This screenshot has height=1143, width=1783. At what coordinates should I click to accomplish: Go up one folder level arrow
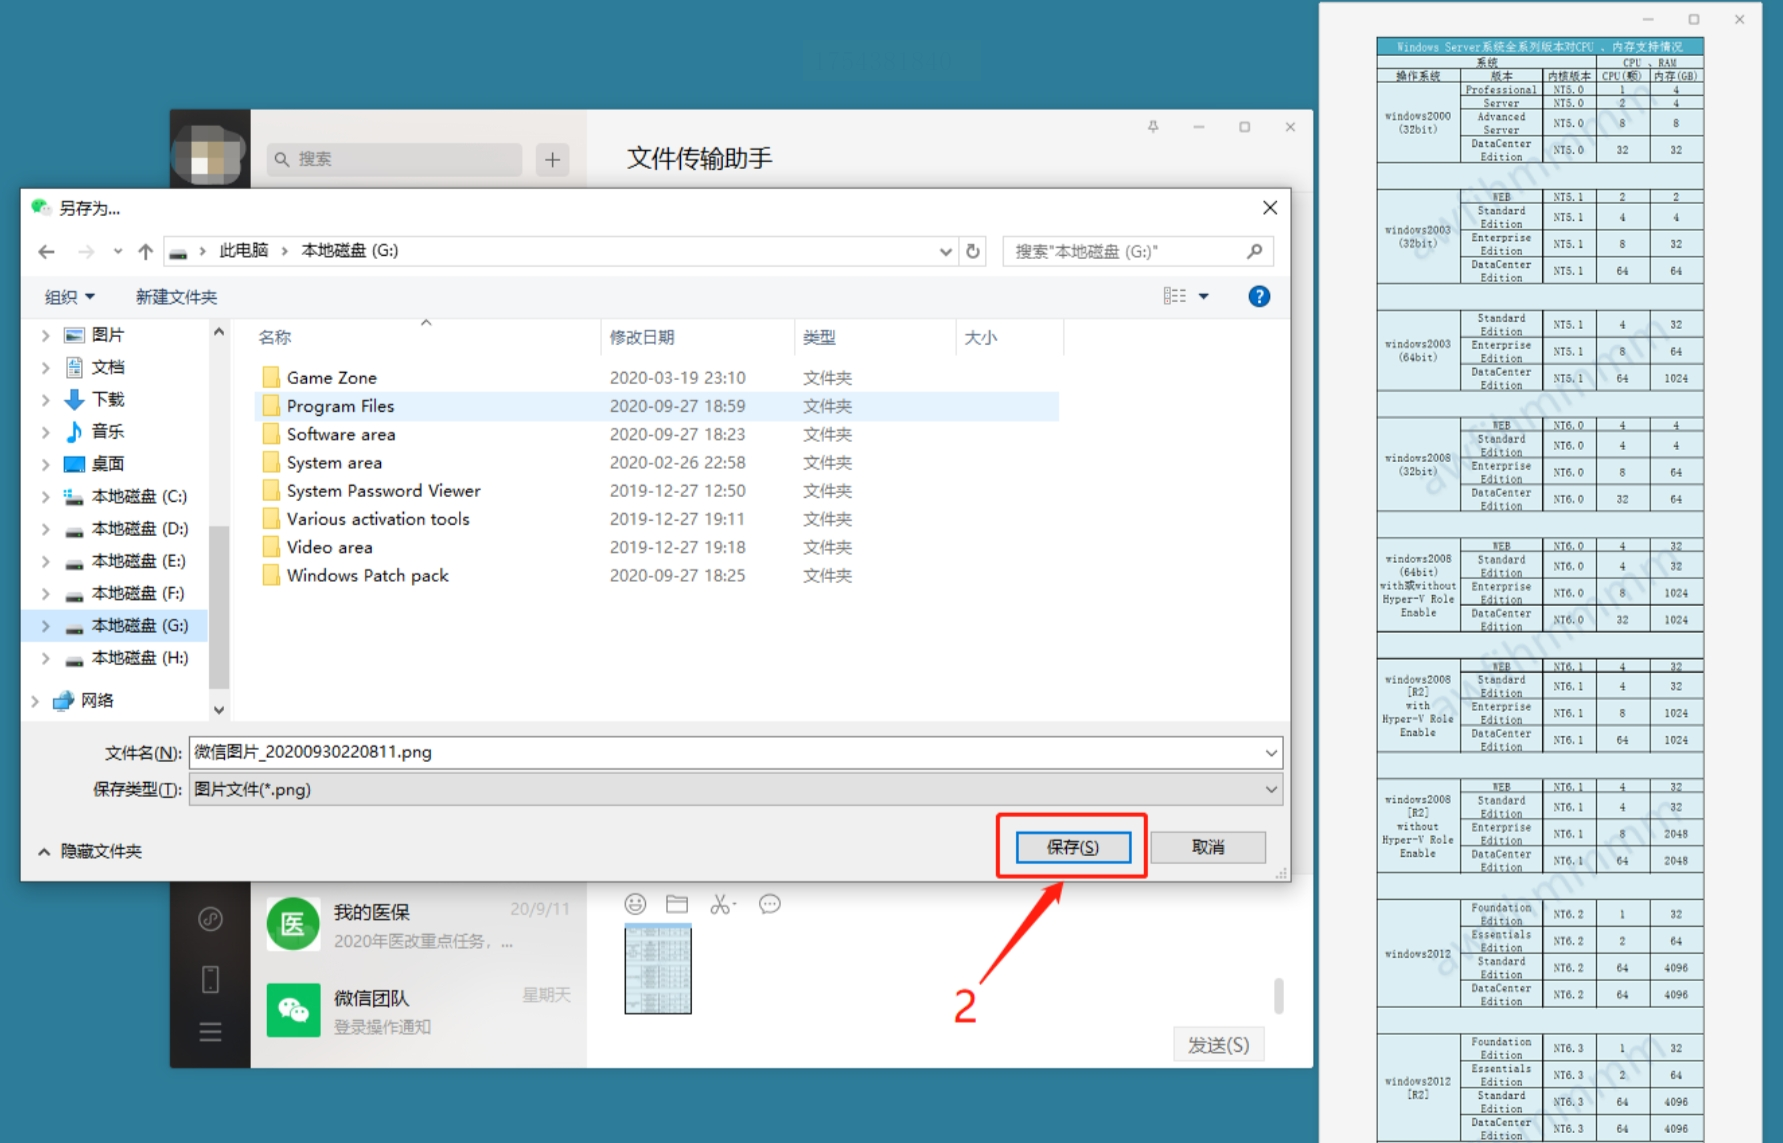tap(146, 252)
